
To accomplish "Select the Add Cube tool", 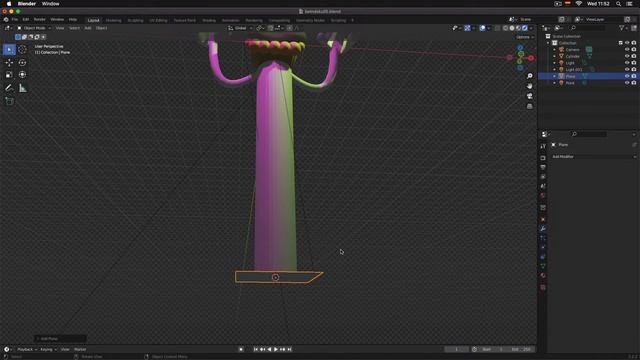I will click(9, 101).
